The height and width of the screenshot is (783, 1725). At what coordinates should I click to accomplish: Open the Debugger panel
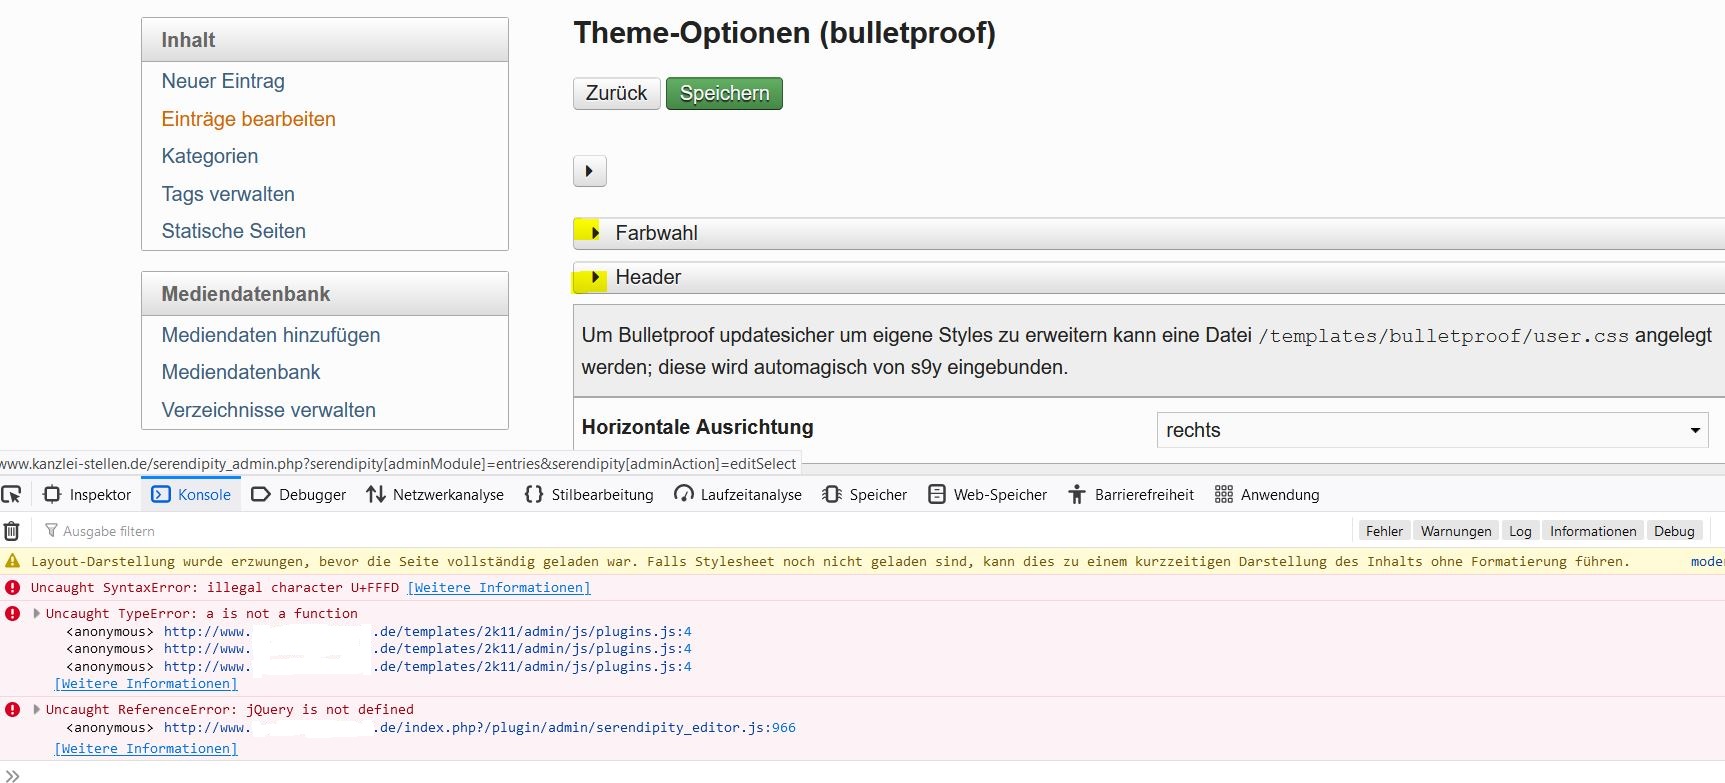tap(299, 494)
